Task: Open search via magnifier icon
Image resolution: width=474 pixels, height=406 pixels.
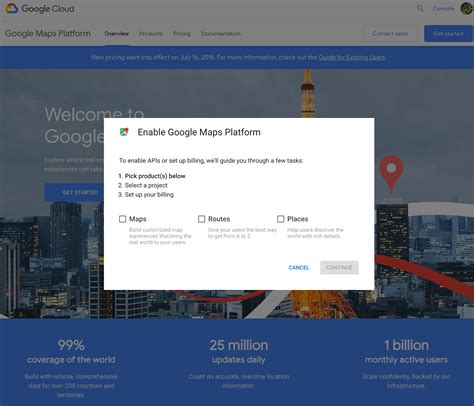Action: pyautogui.click(x=420, y=9)
